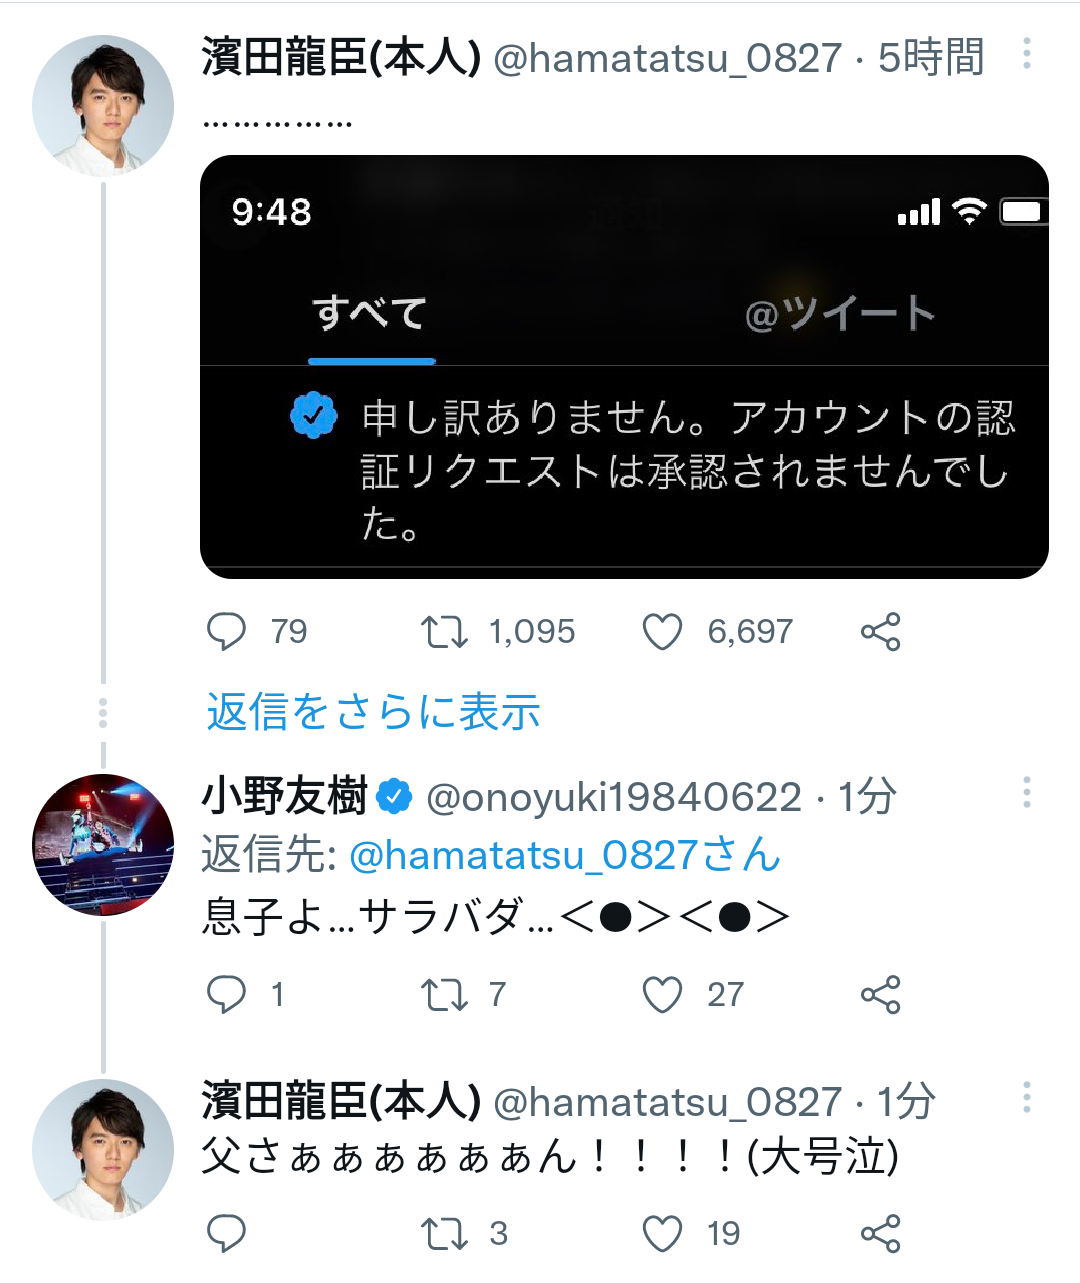Reply to the top tweet with 79 replies

pyautogui.click(x=226, y=632)
